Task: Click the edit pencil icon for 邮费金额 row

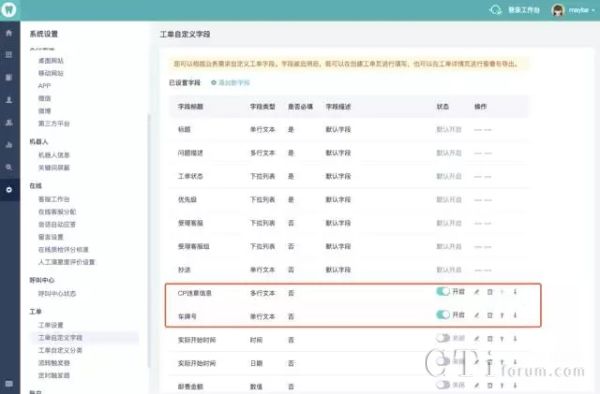Action: (x=476, y=385)
